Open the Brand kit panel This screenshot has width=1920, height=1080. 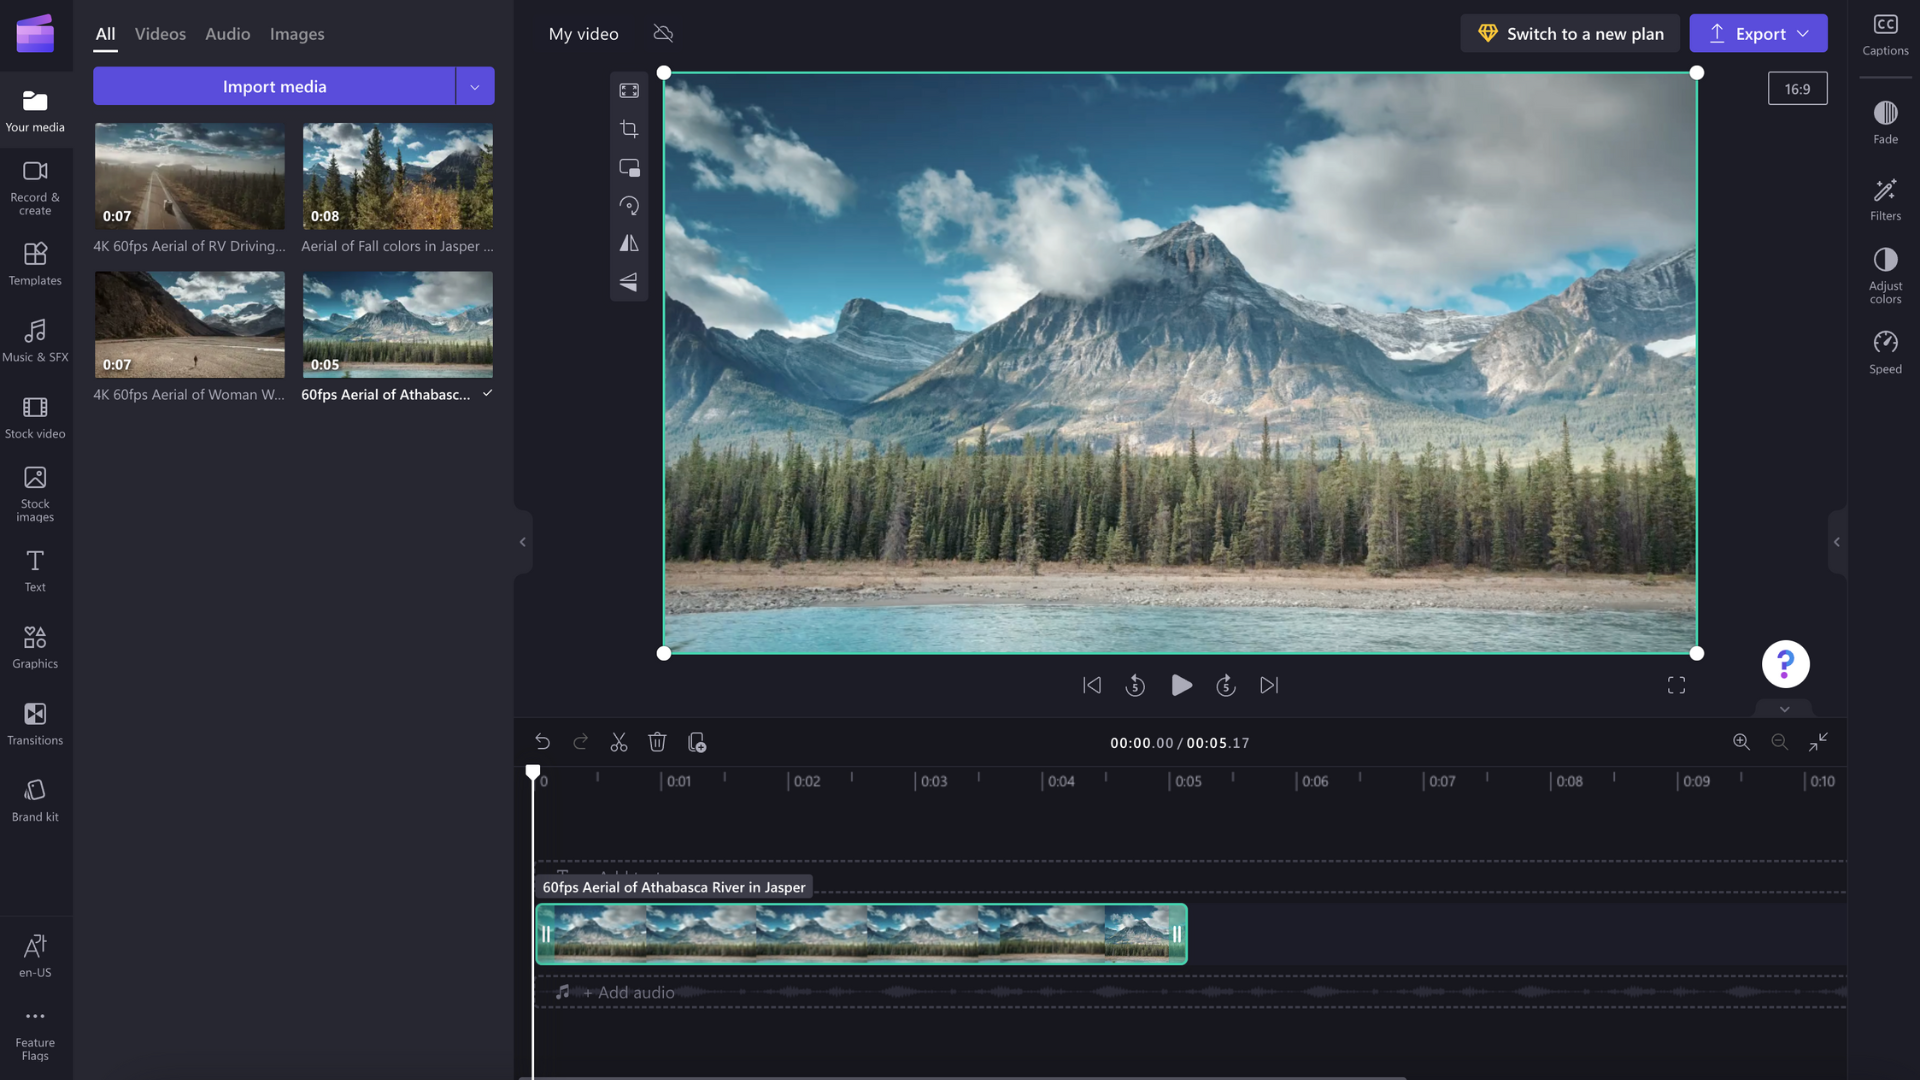pos(35,801)
